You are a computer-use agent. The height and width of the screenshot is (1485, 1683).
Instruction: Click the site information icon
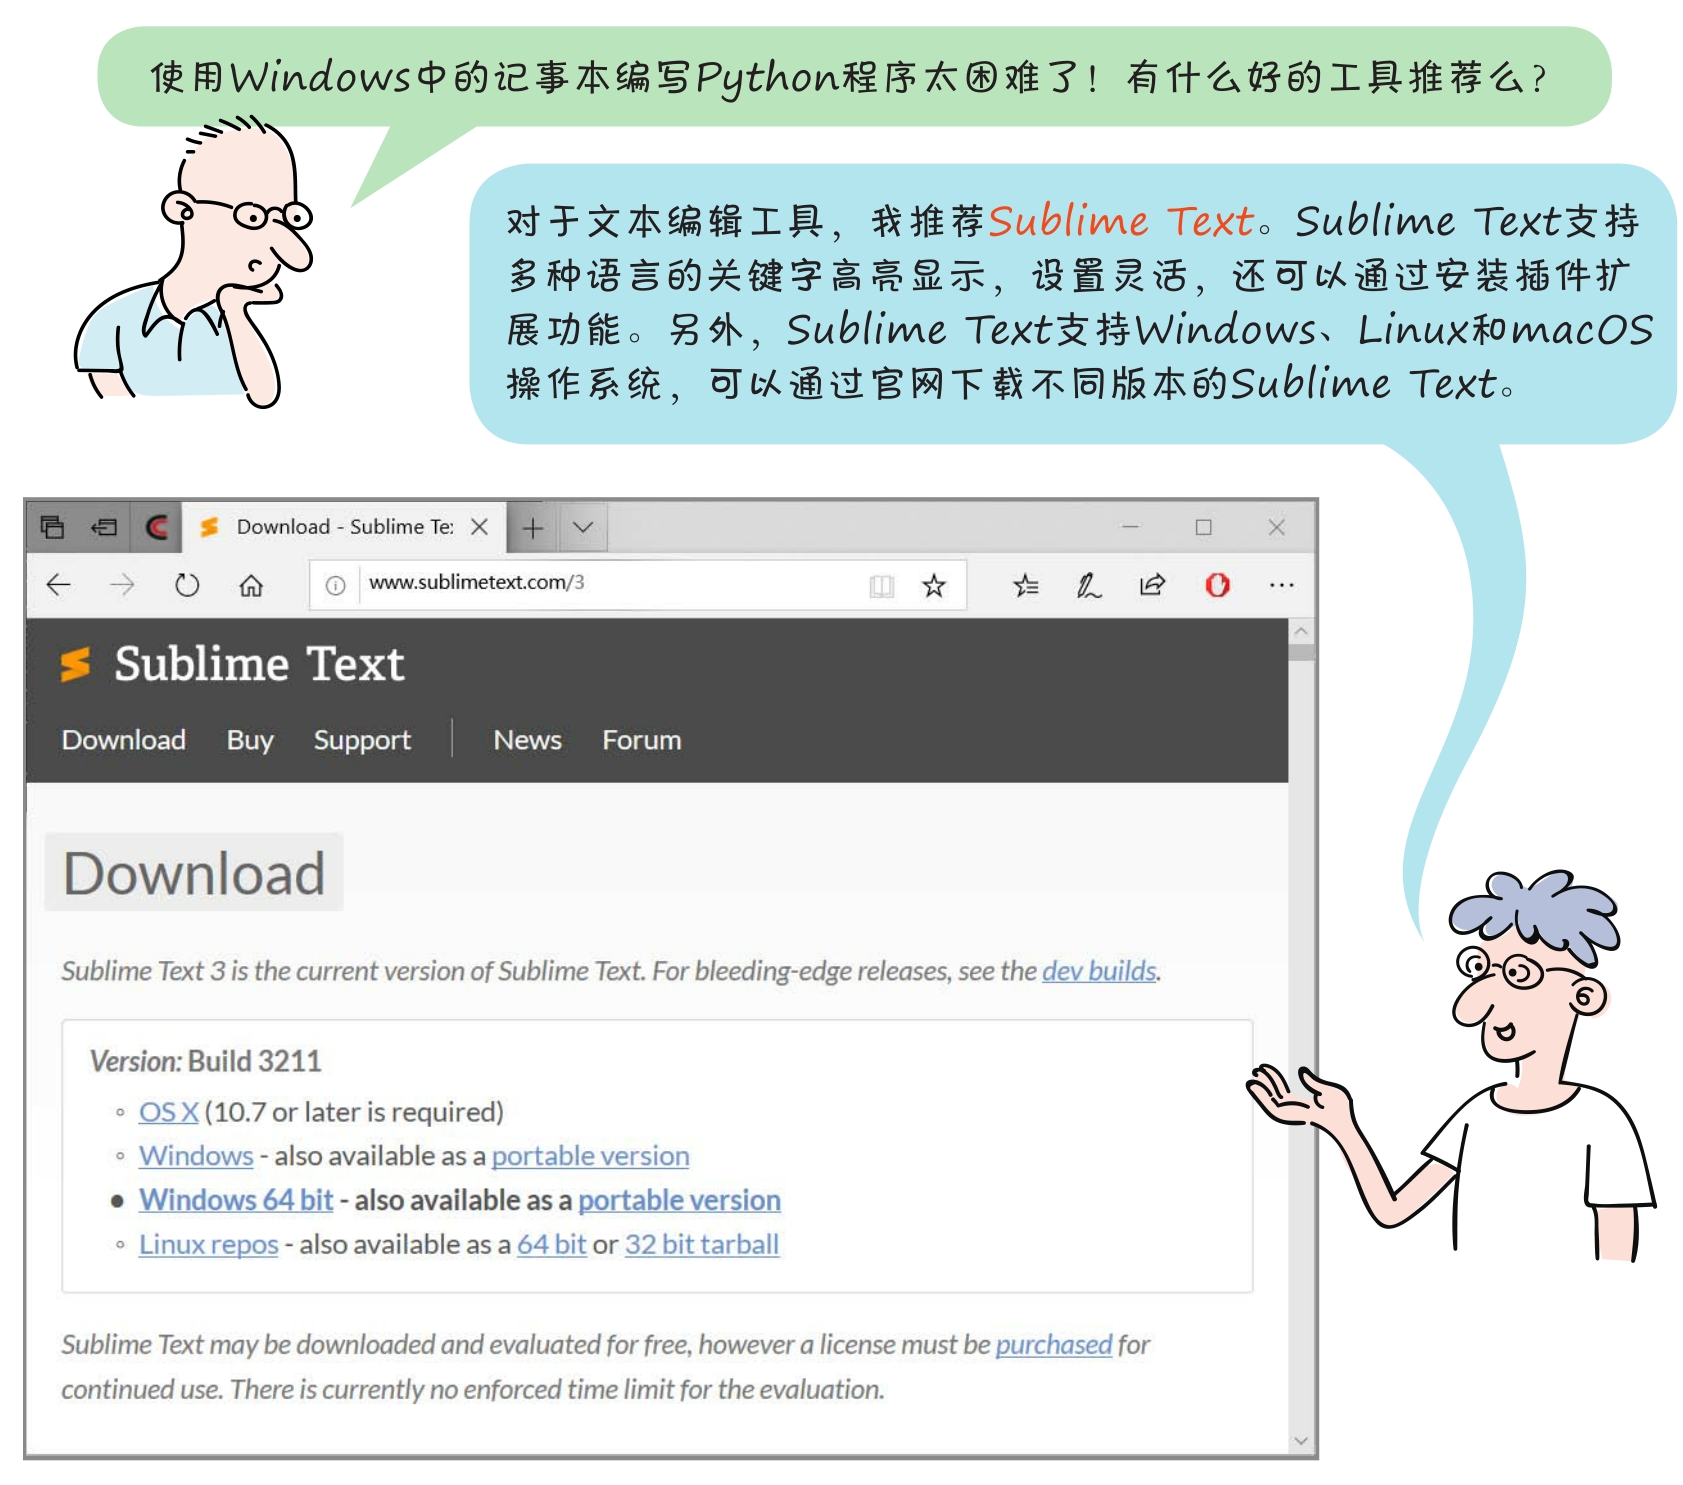(x=335, y=586)
